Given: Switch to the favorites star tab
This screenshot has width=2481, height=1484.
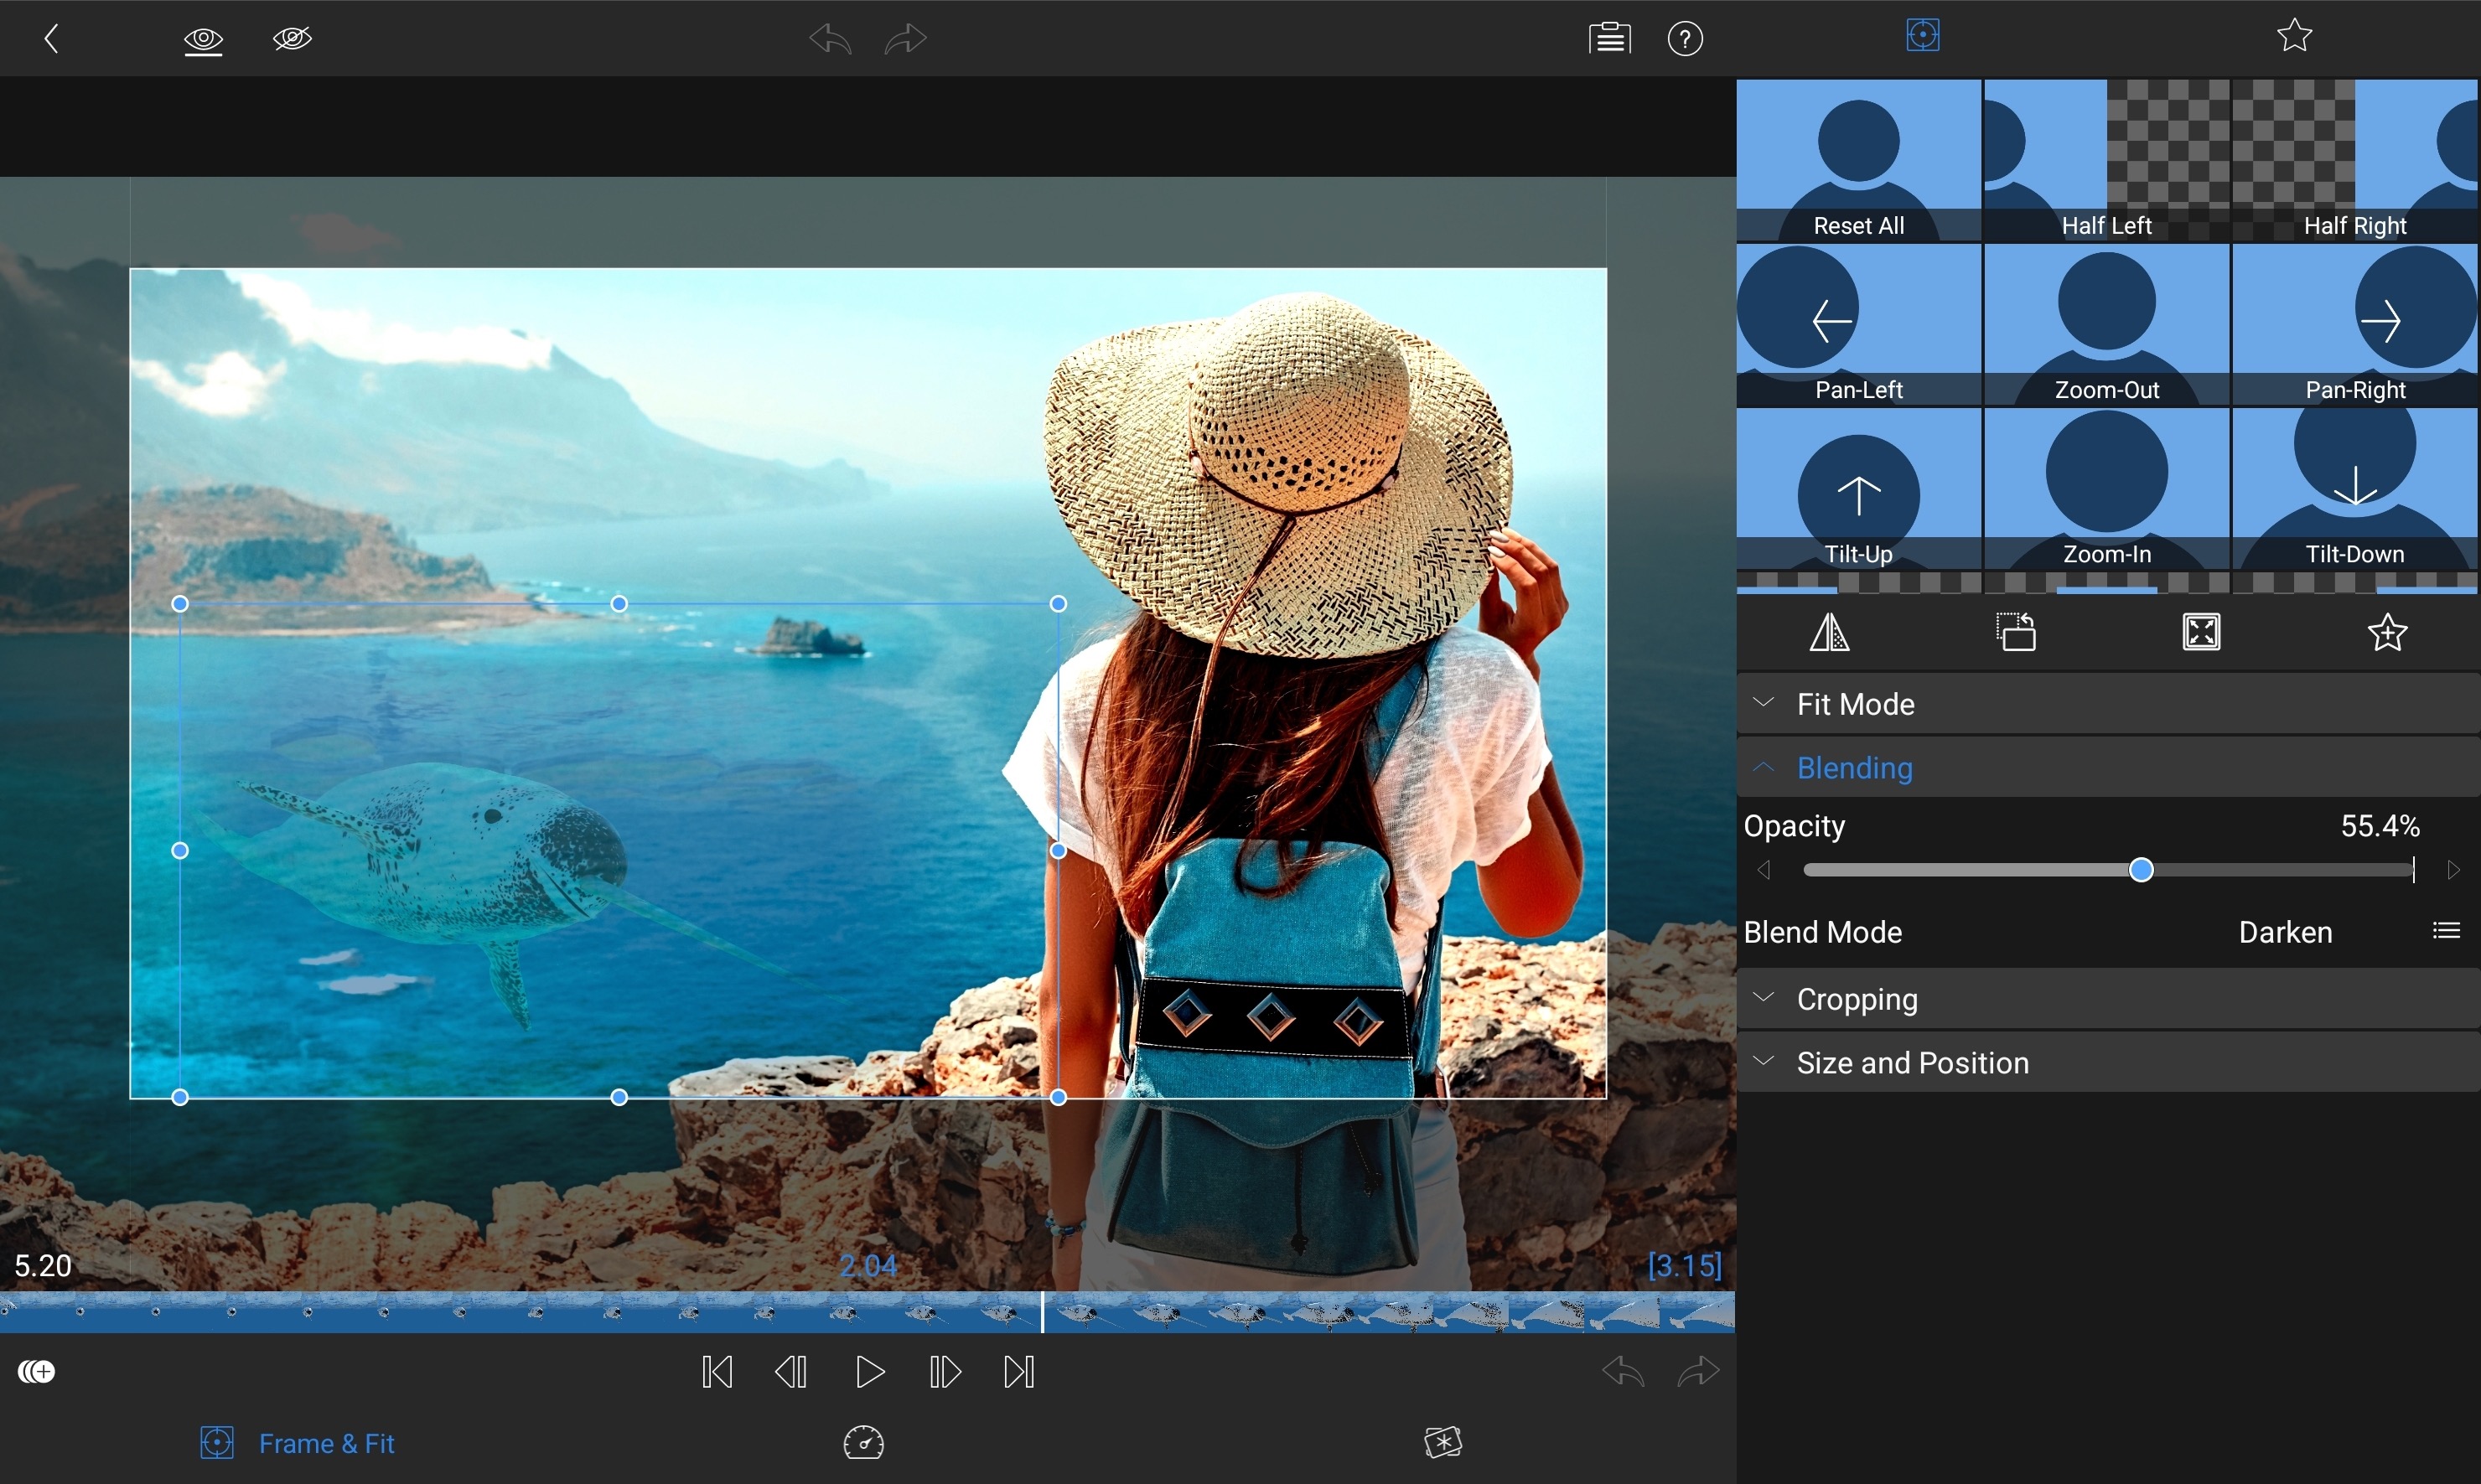Looking at the screenshot, I should click(x=2294, y=36).
